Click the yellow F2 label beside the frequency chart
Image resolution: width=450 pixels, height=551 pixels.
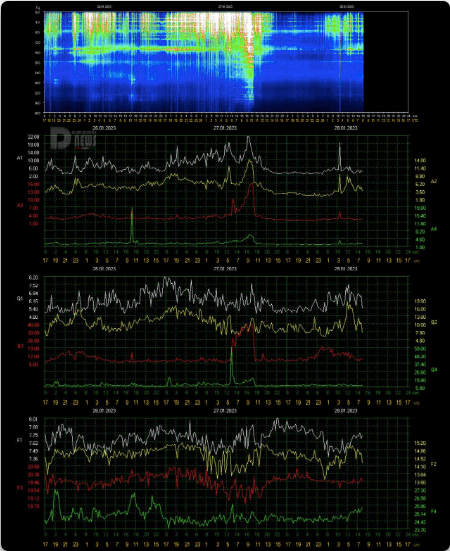tap(434, 464)
